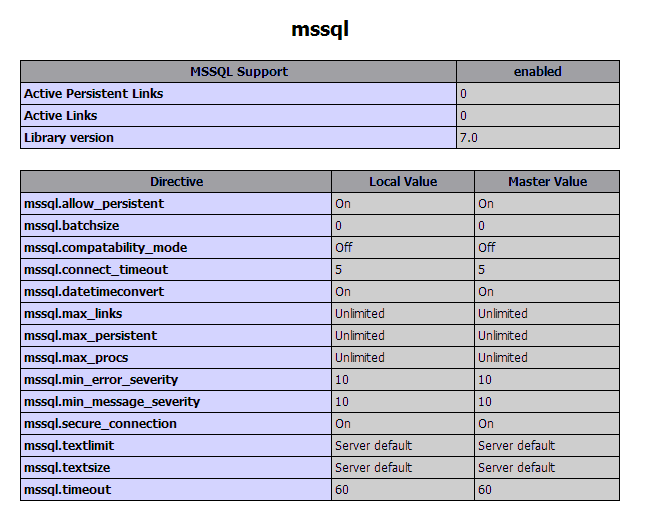The image size is (653, 518).
Task: Select the Active Persistent Links row label
Action: click(94, 94)
